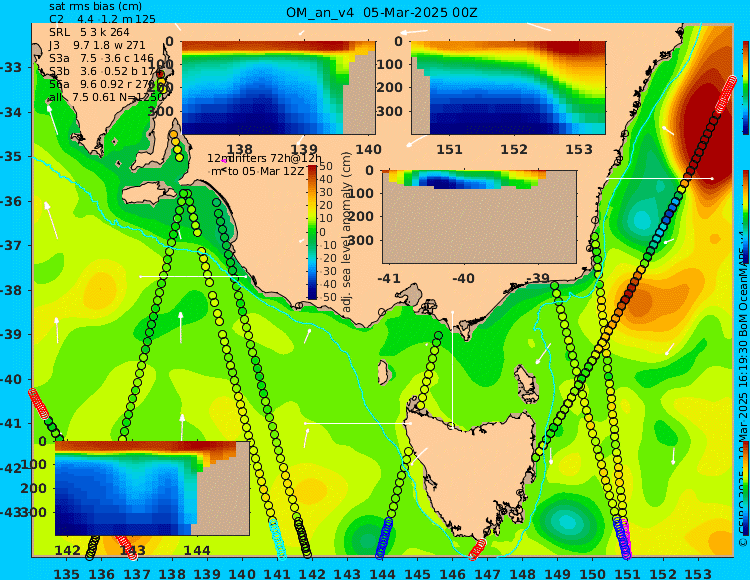
Task: Click the cyan track circles near longitude 141
Action: (x=277, y=538)
